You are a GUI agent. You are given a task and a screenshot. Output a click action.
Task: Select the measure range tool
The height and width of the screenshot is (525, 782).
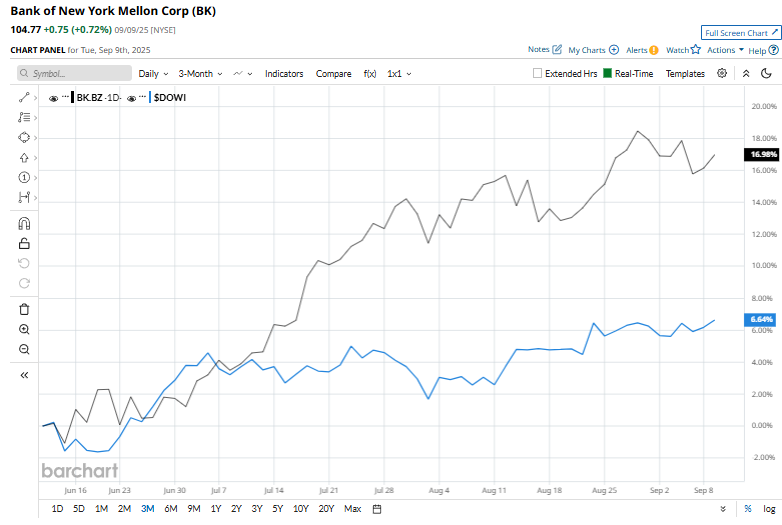tap(24, 197)
